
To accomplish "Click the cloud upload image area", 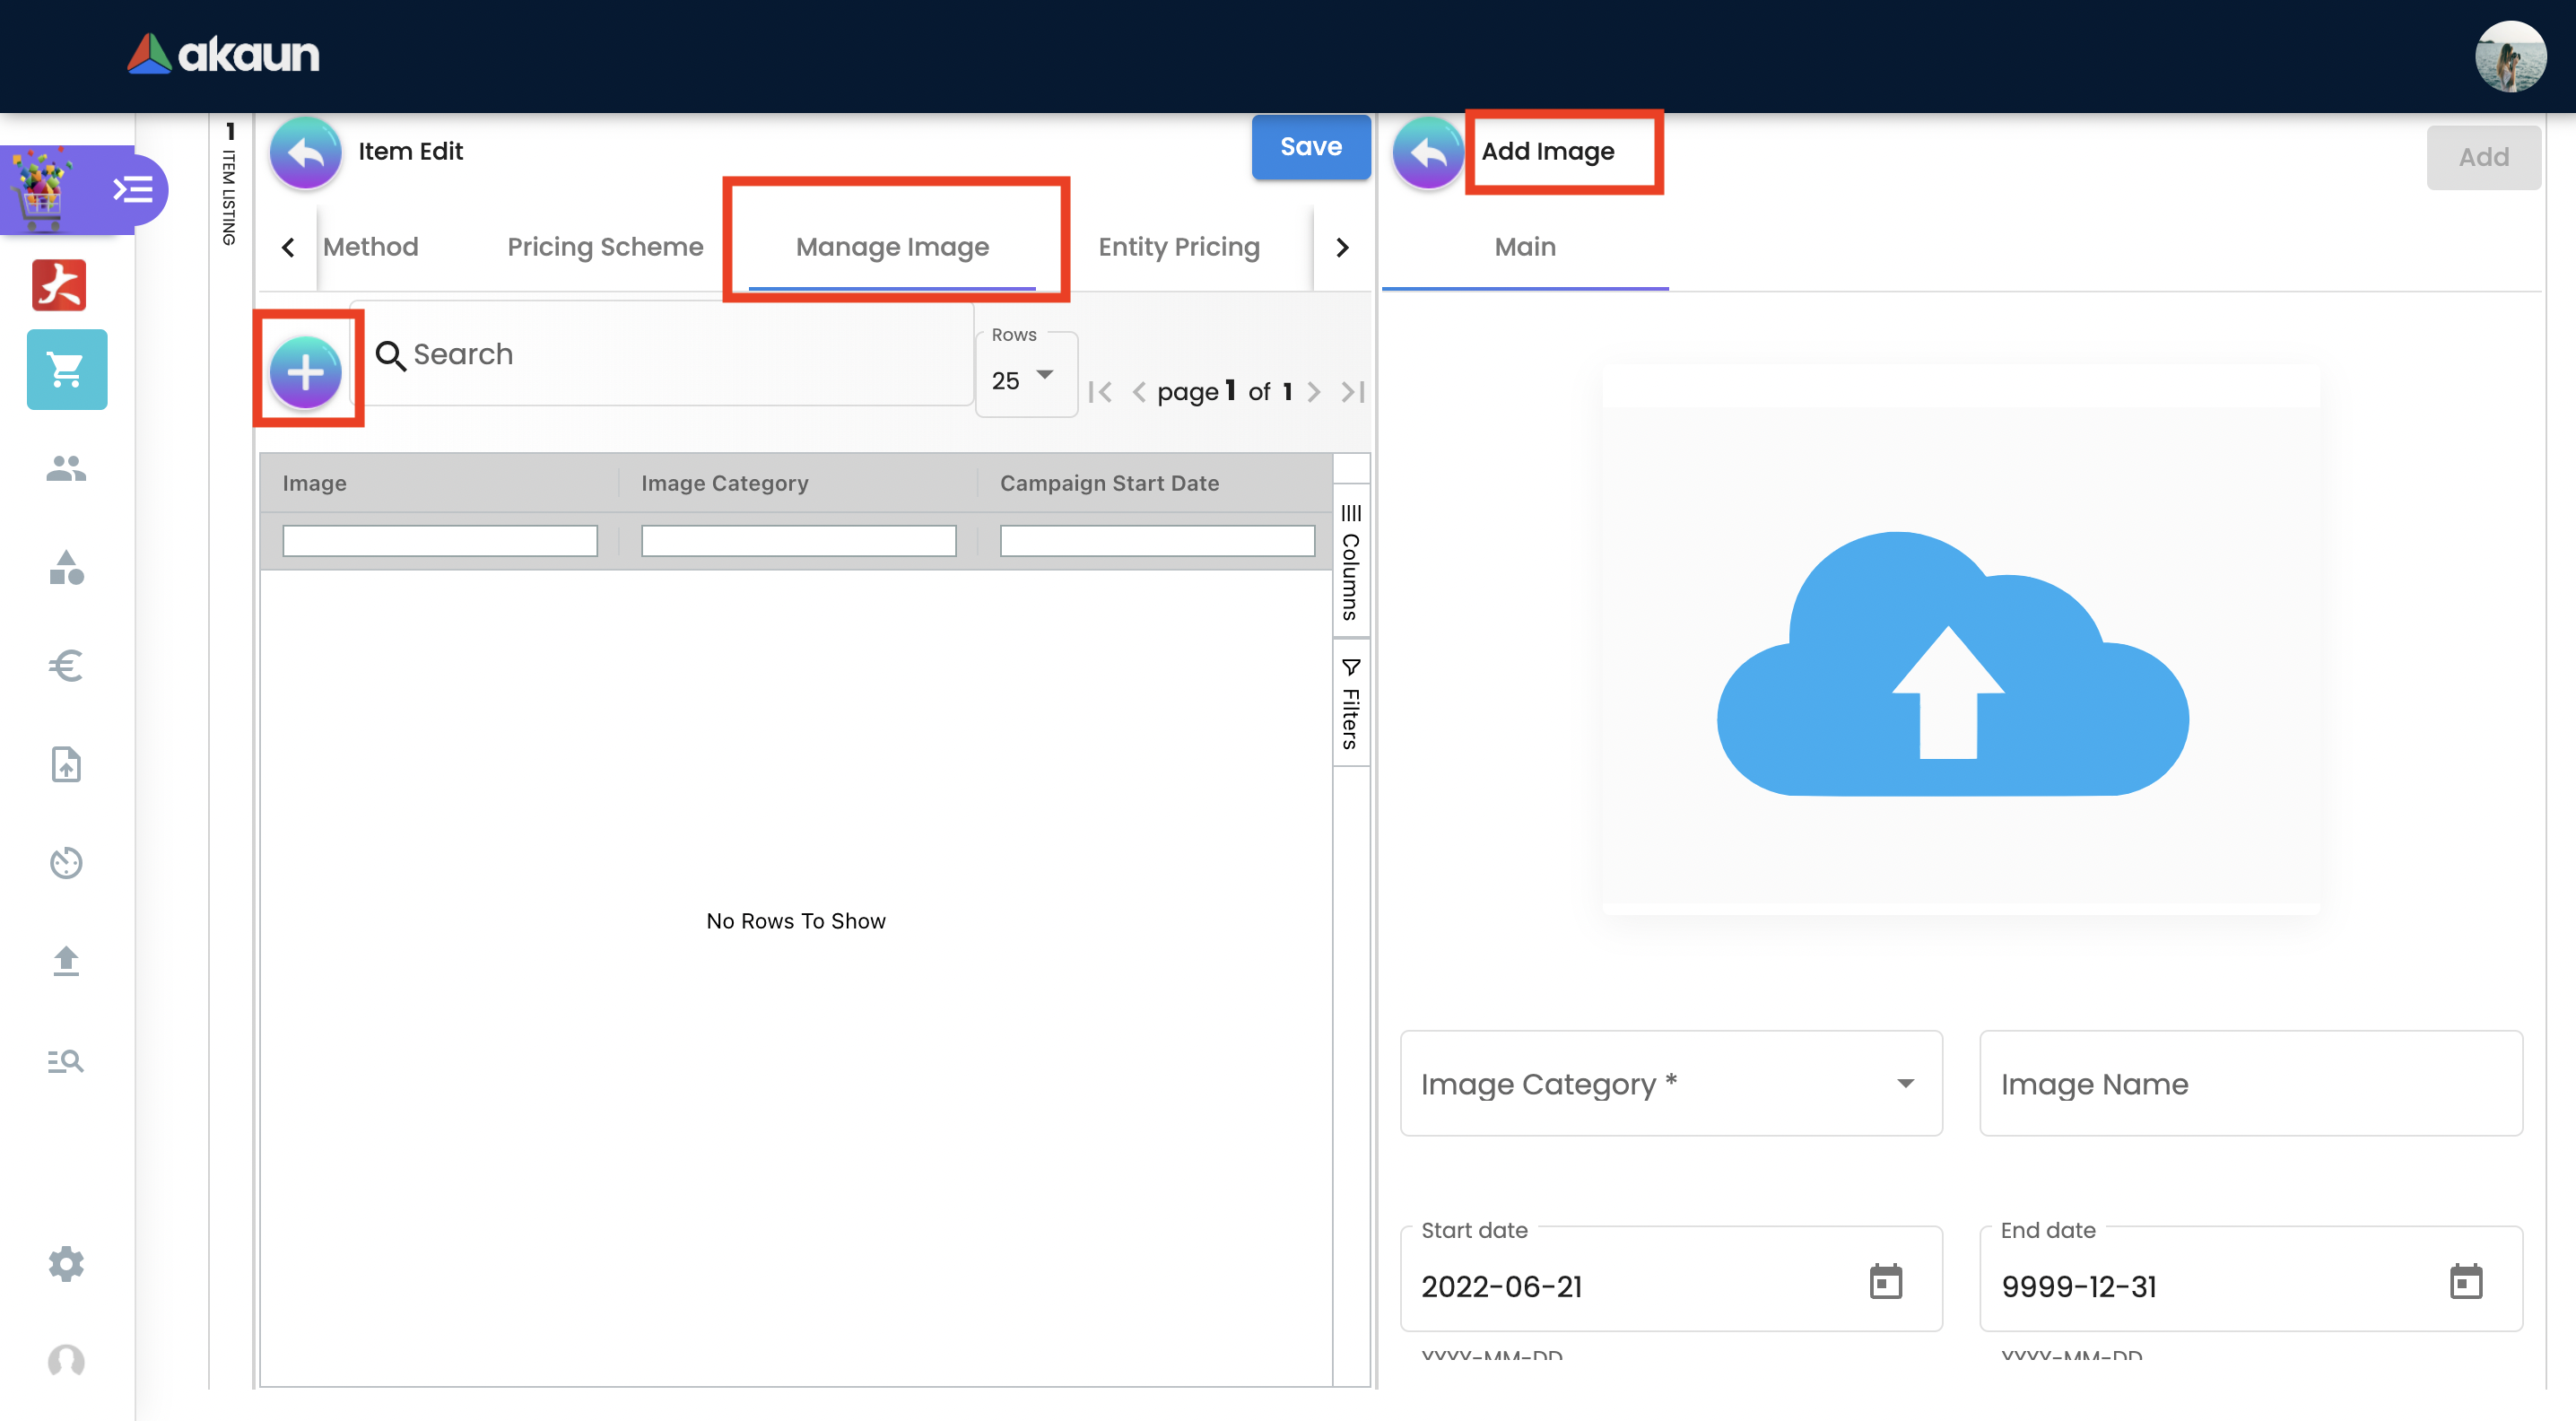I will tap(1952, 662).
